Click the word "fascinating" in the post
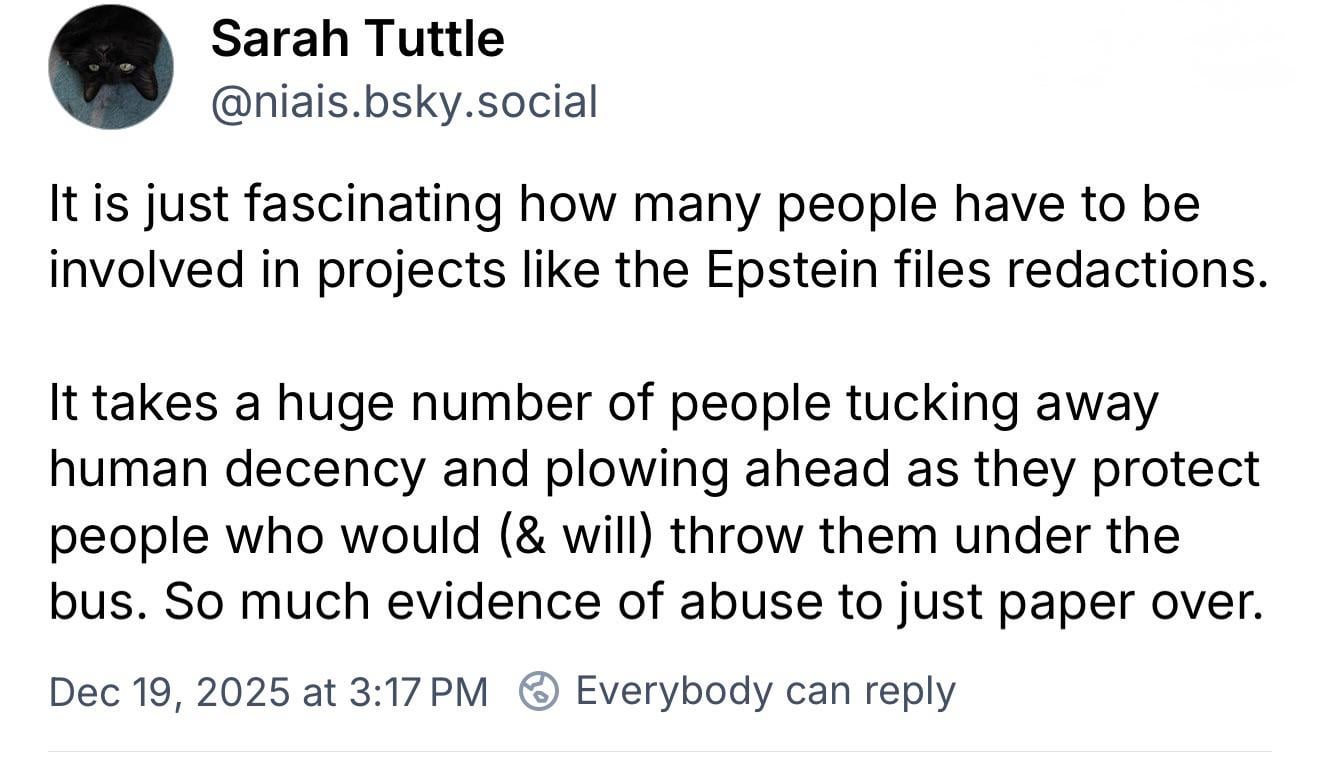1320x771 pixels. (x=374, y=205)
